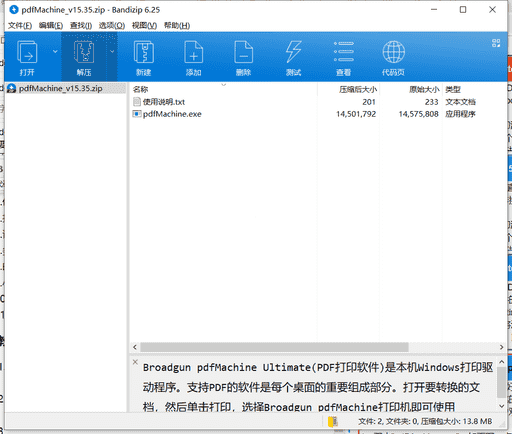Click compressed size value 14,501,792
The height and width of the screenshot is (434, 512).
(x=356, y=114)
